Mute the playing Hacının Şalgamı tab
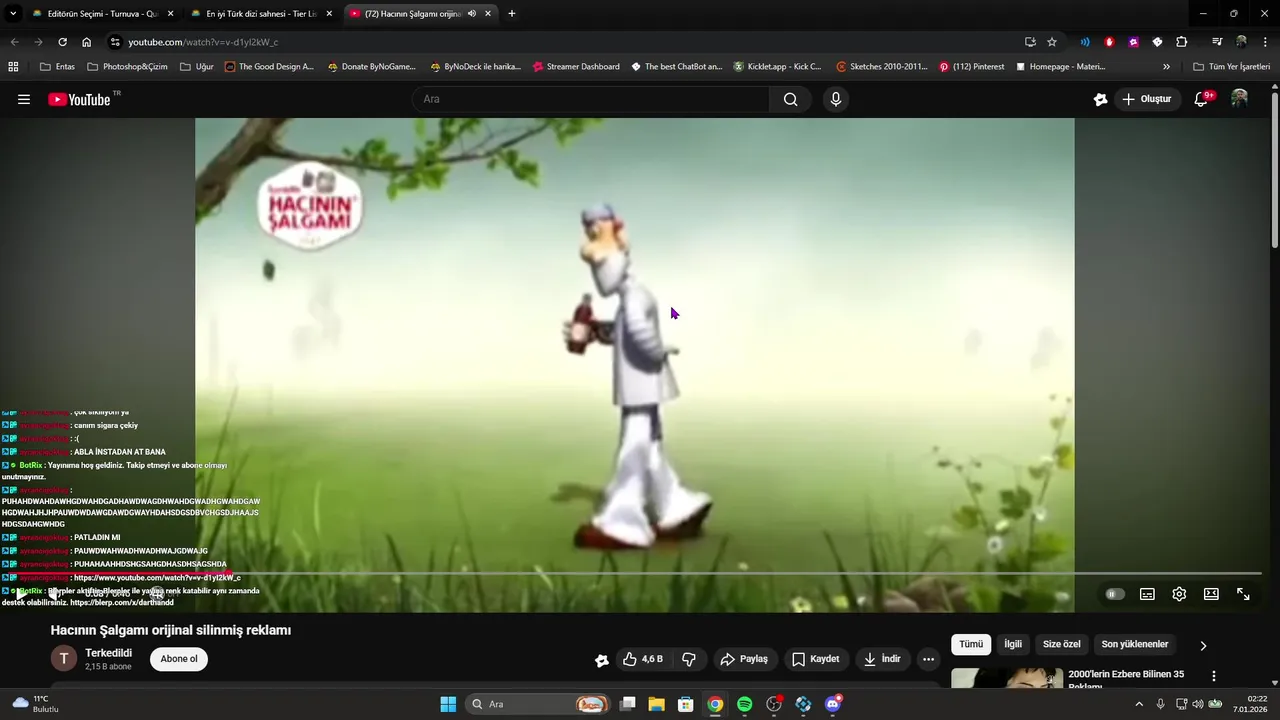This screenshot has height=720, width=1280. pyautogui.click(x=472, y=14)
